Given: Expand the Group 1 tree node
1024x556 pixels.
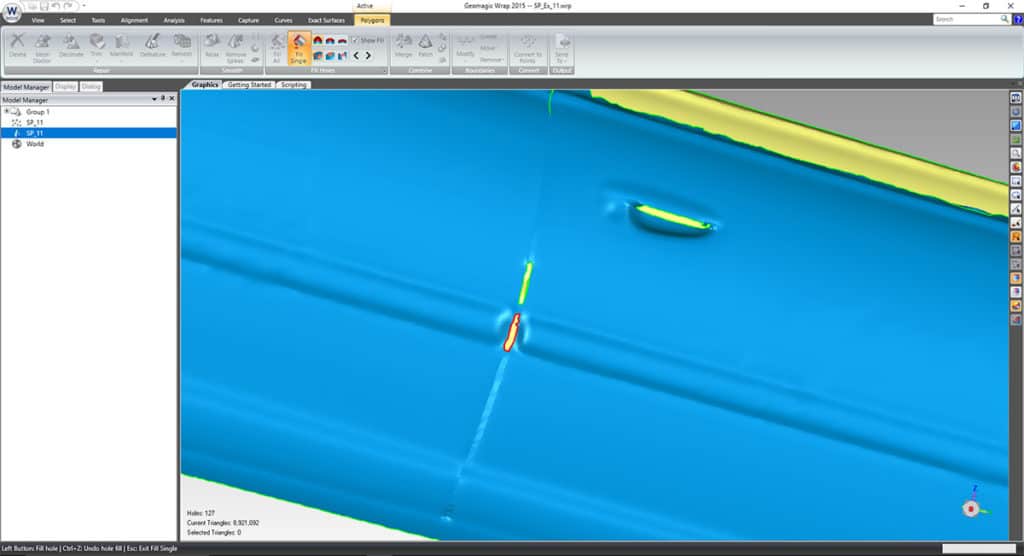Looking at the screenshot, I should click(7, 112).
